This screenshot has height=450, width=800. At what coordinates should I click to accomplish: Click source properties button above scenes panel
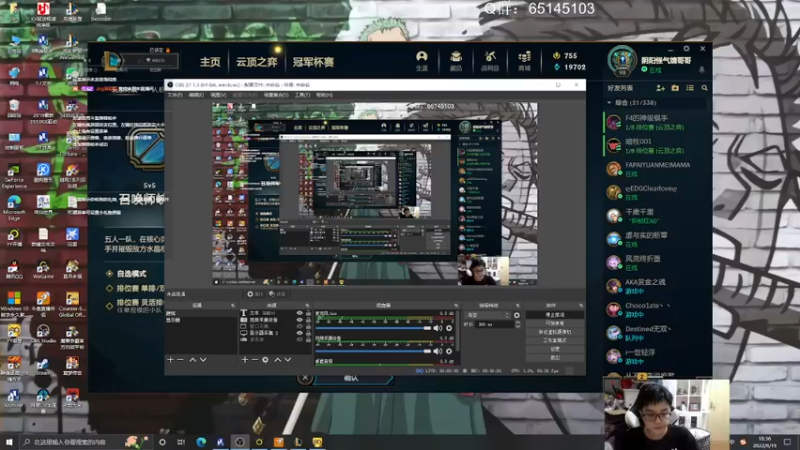coord(255,294)
